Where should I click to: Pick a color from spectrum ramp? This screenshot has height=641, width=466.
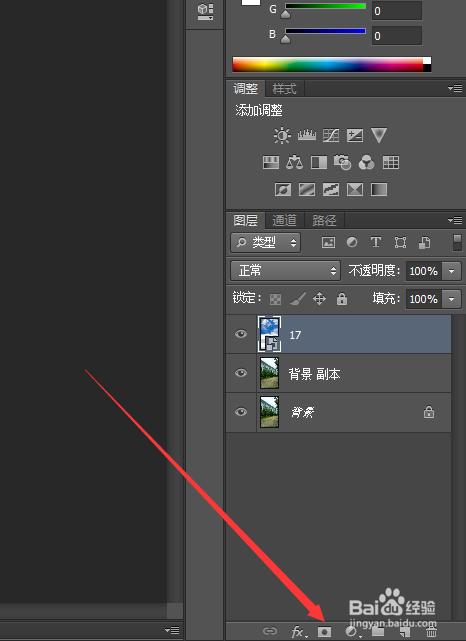(x=332, y=64)
